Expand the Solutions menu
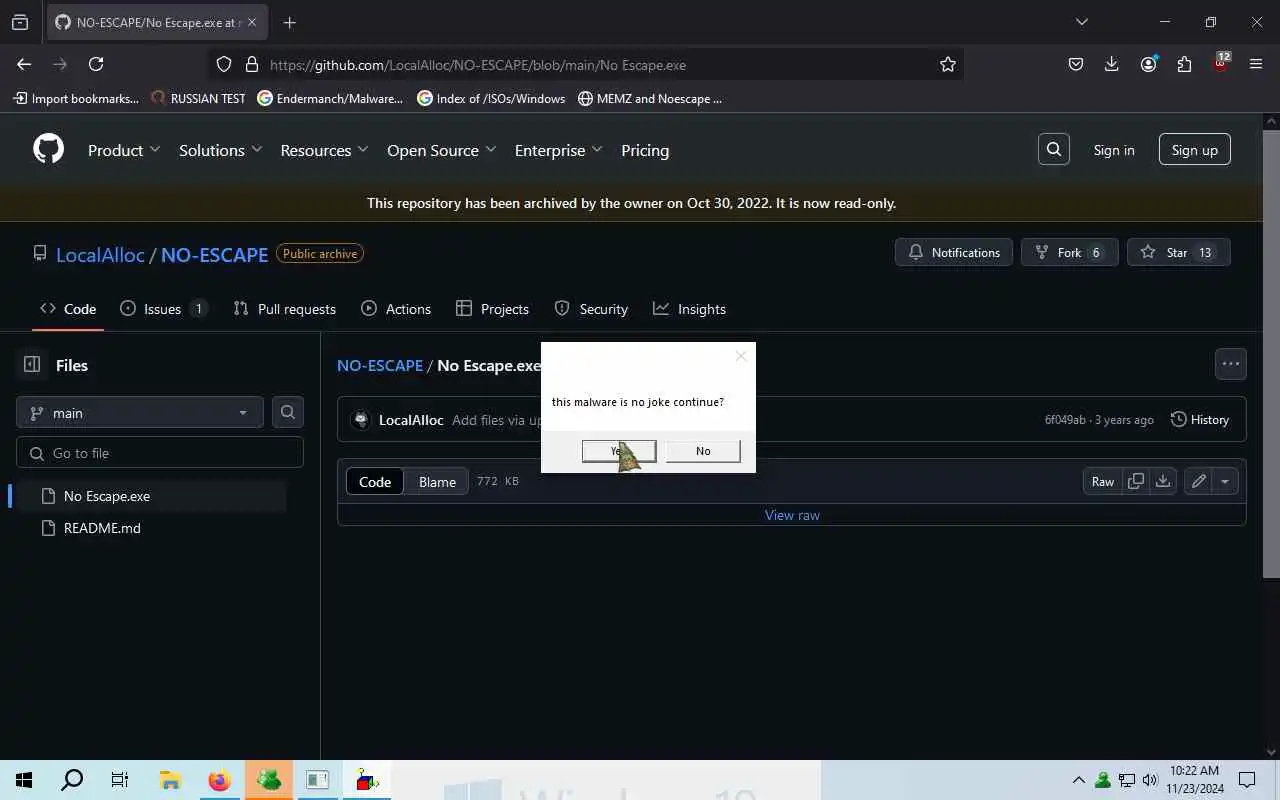Image resolution: width=1280 pixels, height=800 pixels. 220,150
